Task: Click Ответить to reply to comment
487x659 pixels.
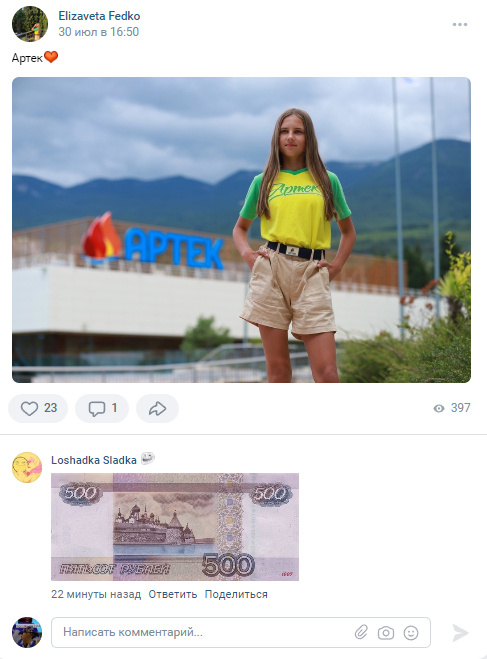Action: pyautogui.click(x=173, y=594)
